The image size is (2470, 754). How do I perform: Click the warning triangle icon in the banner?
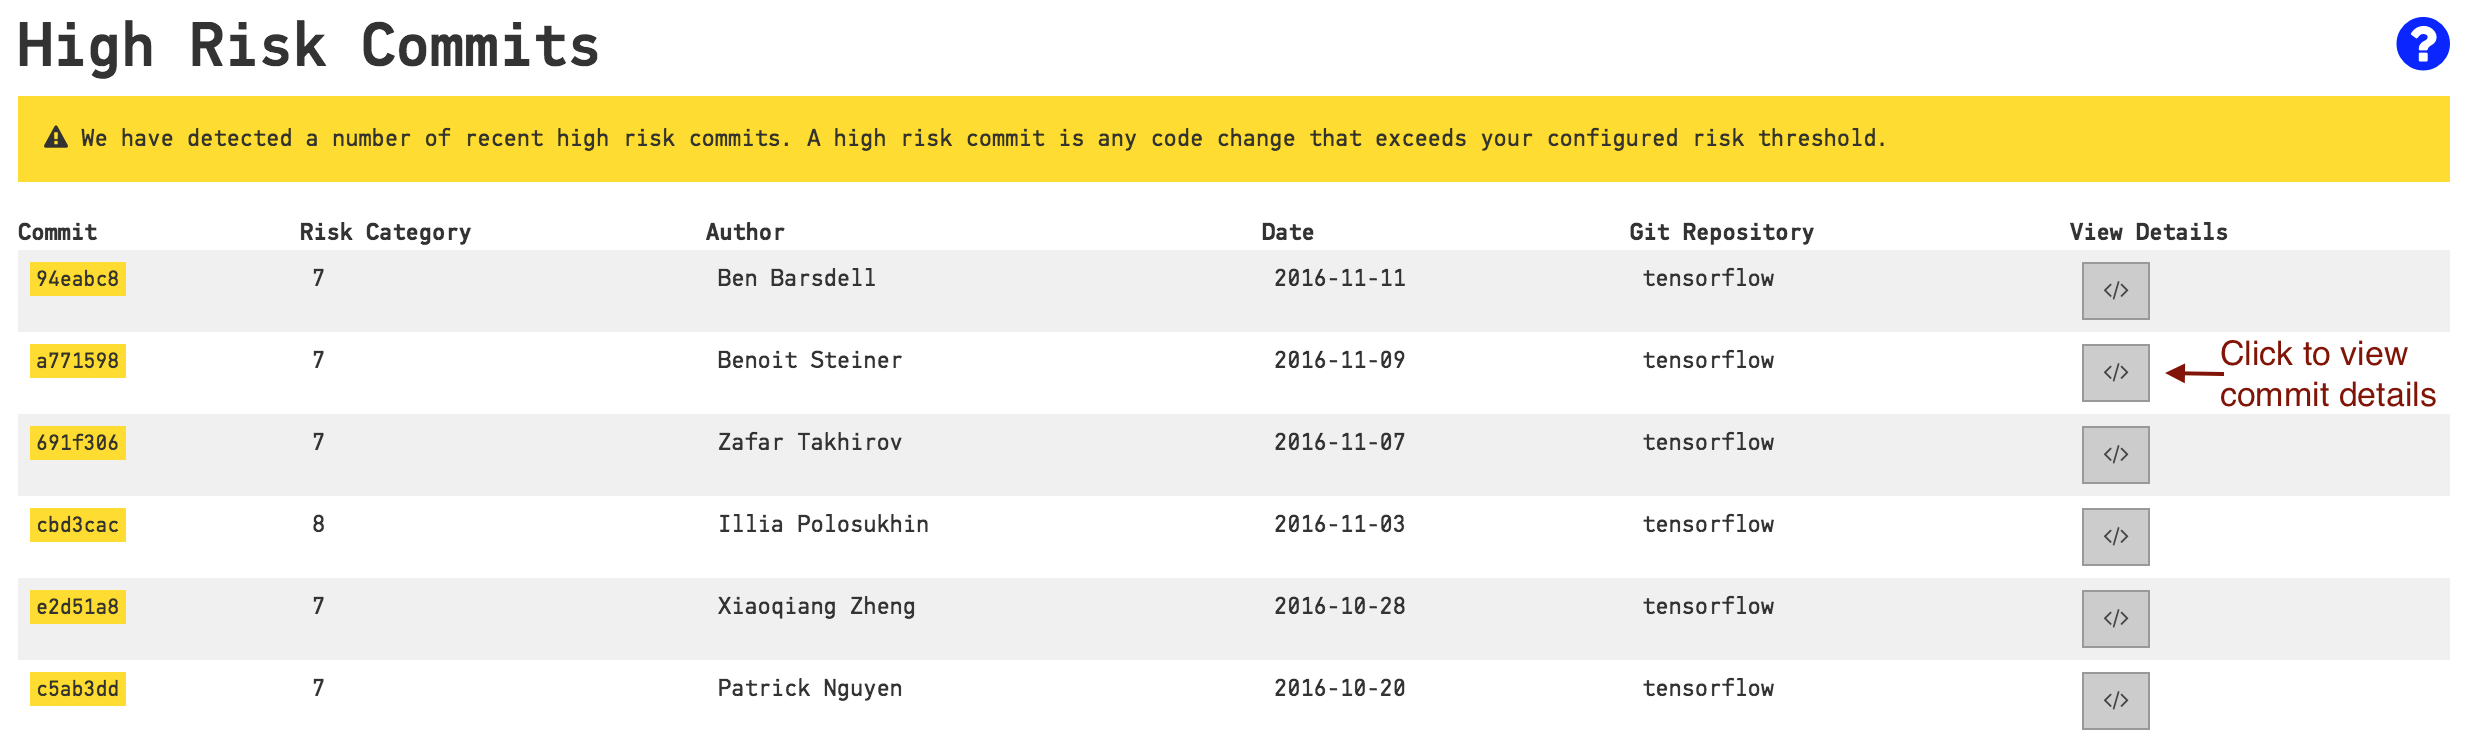[57, 137]
